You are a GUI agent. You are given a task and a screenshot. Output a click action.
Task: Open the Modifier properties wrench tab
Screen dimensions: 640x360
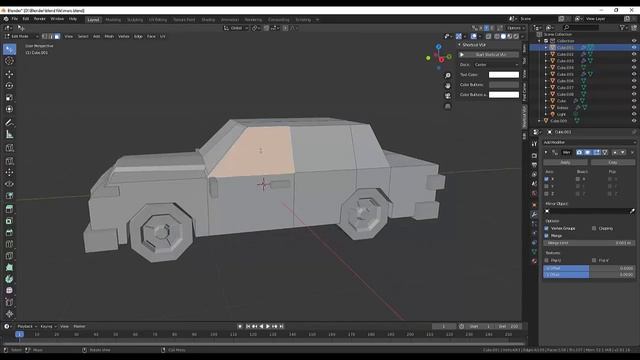534,214
